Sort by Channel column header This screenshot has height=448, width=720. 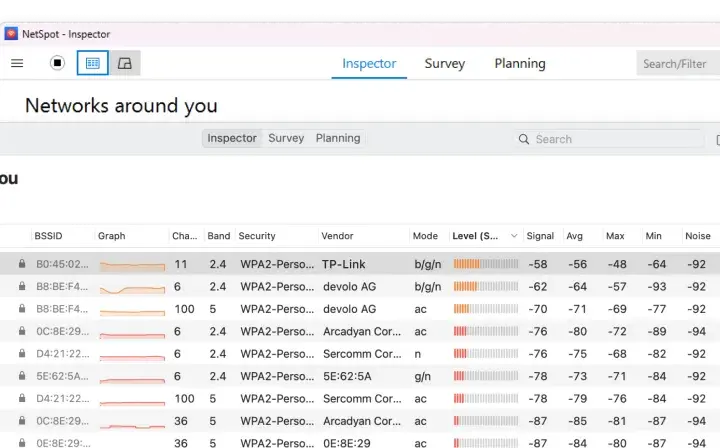[185, 235]
